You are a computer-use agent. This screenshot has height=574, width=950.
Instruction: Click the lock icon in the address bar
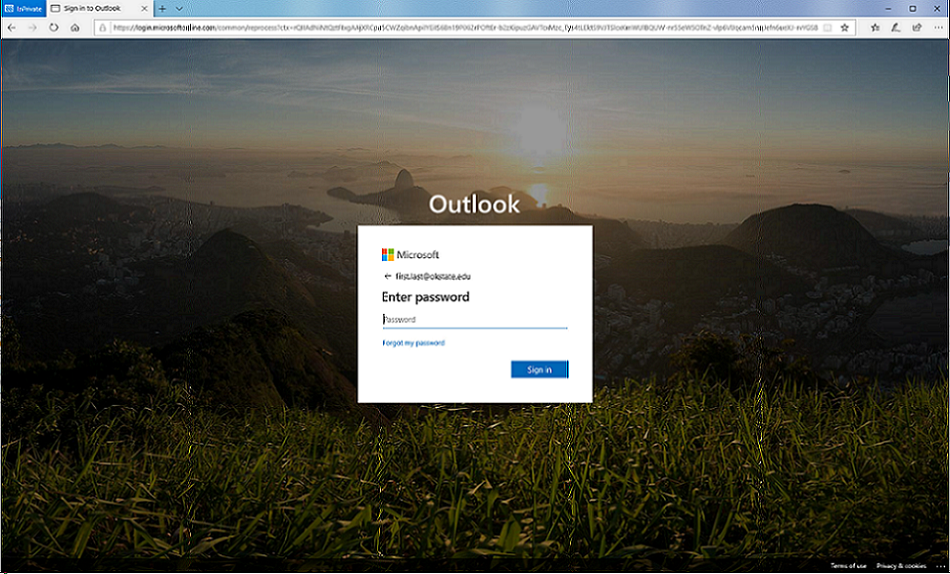point(102,27)
